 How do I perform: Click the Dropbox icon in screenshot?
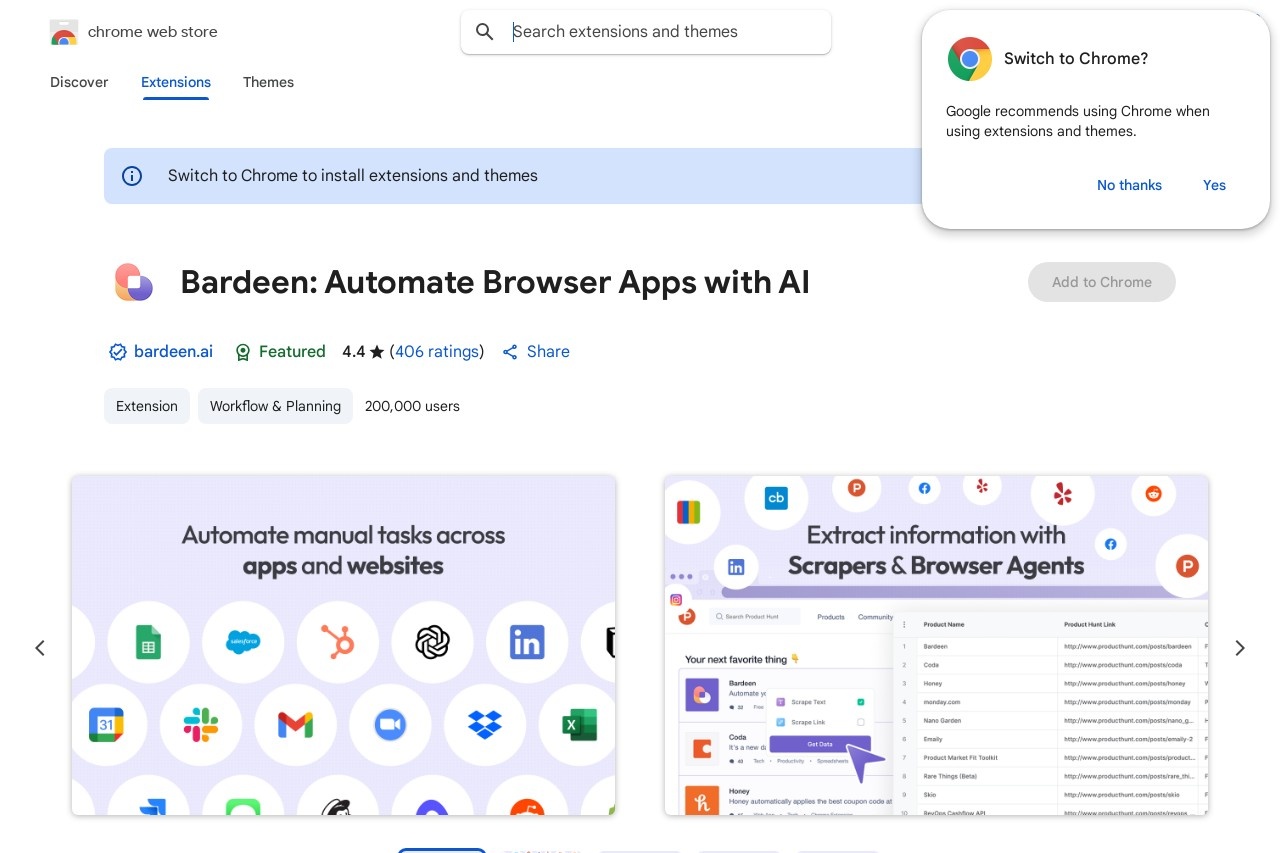(x=485, y=724)
